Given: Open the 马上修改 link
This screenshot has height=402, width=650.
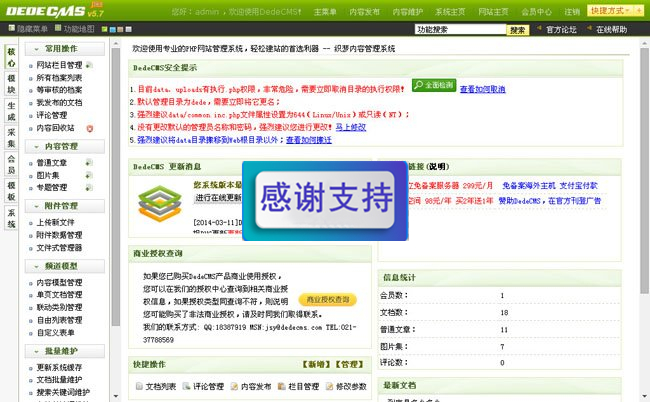Looking at the screenshot, I should tap(351, 127).
